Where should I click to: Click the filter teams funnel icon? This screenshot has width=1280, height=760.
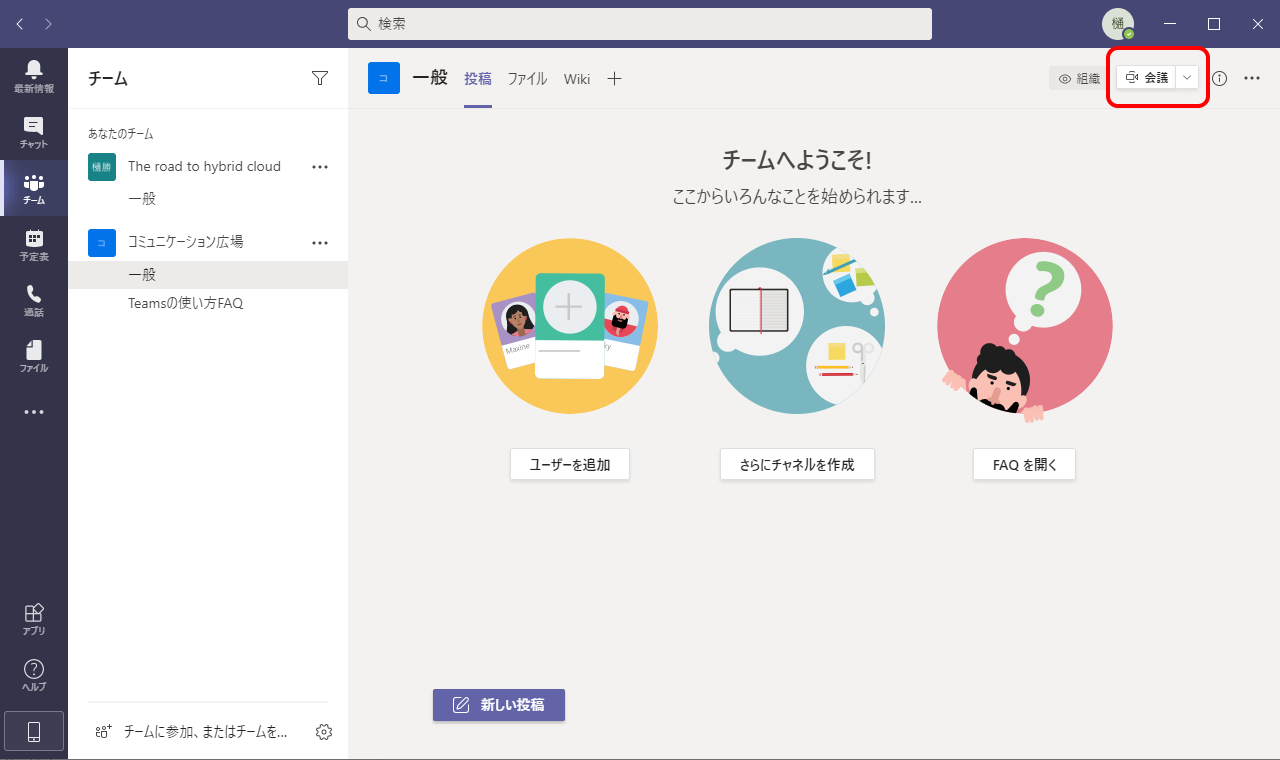320,78
